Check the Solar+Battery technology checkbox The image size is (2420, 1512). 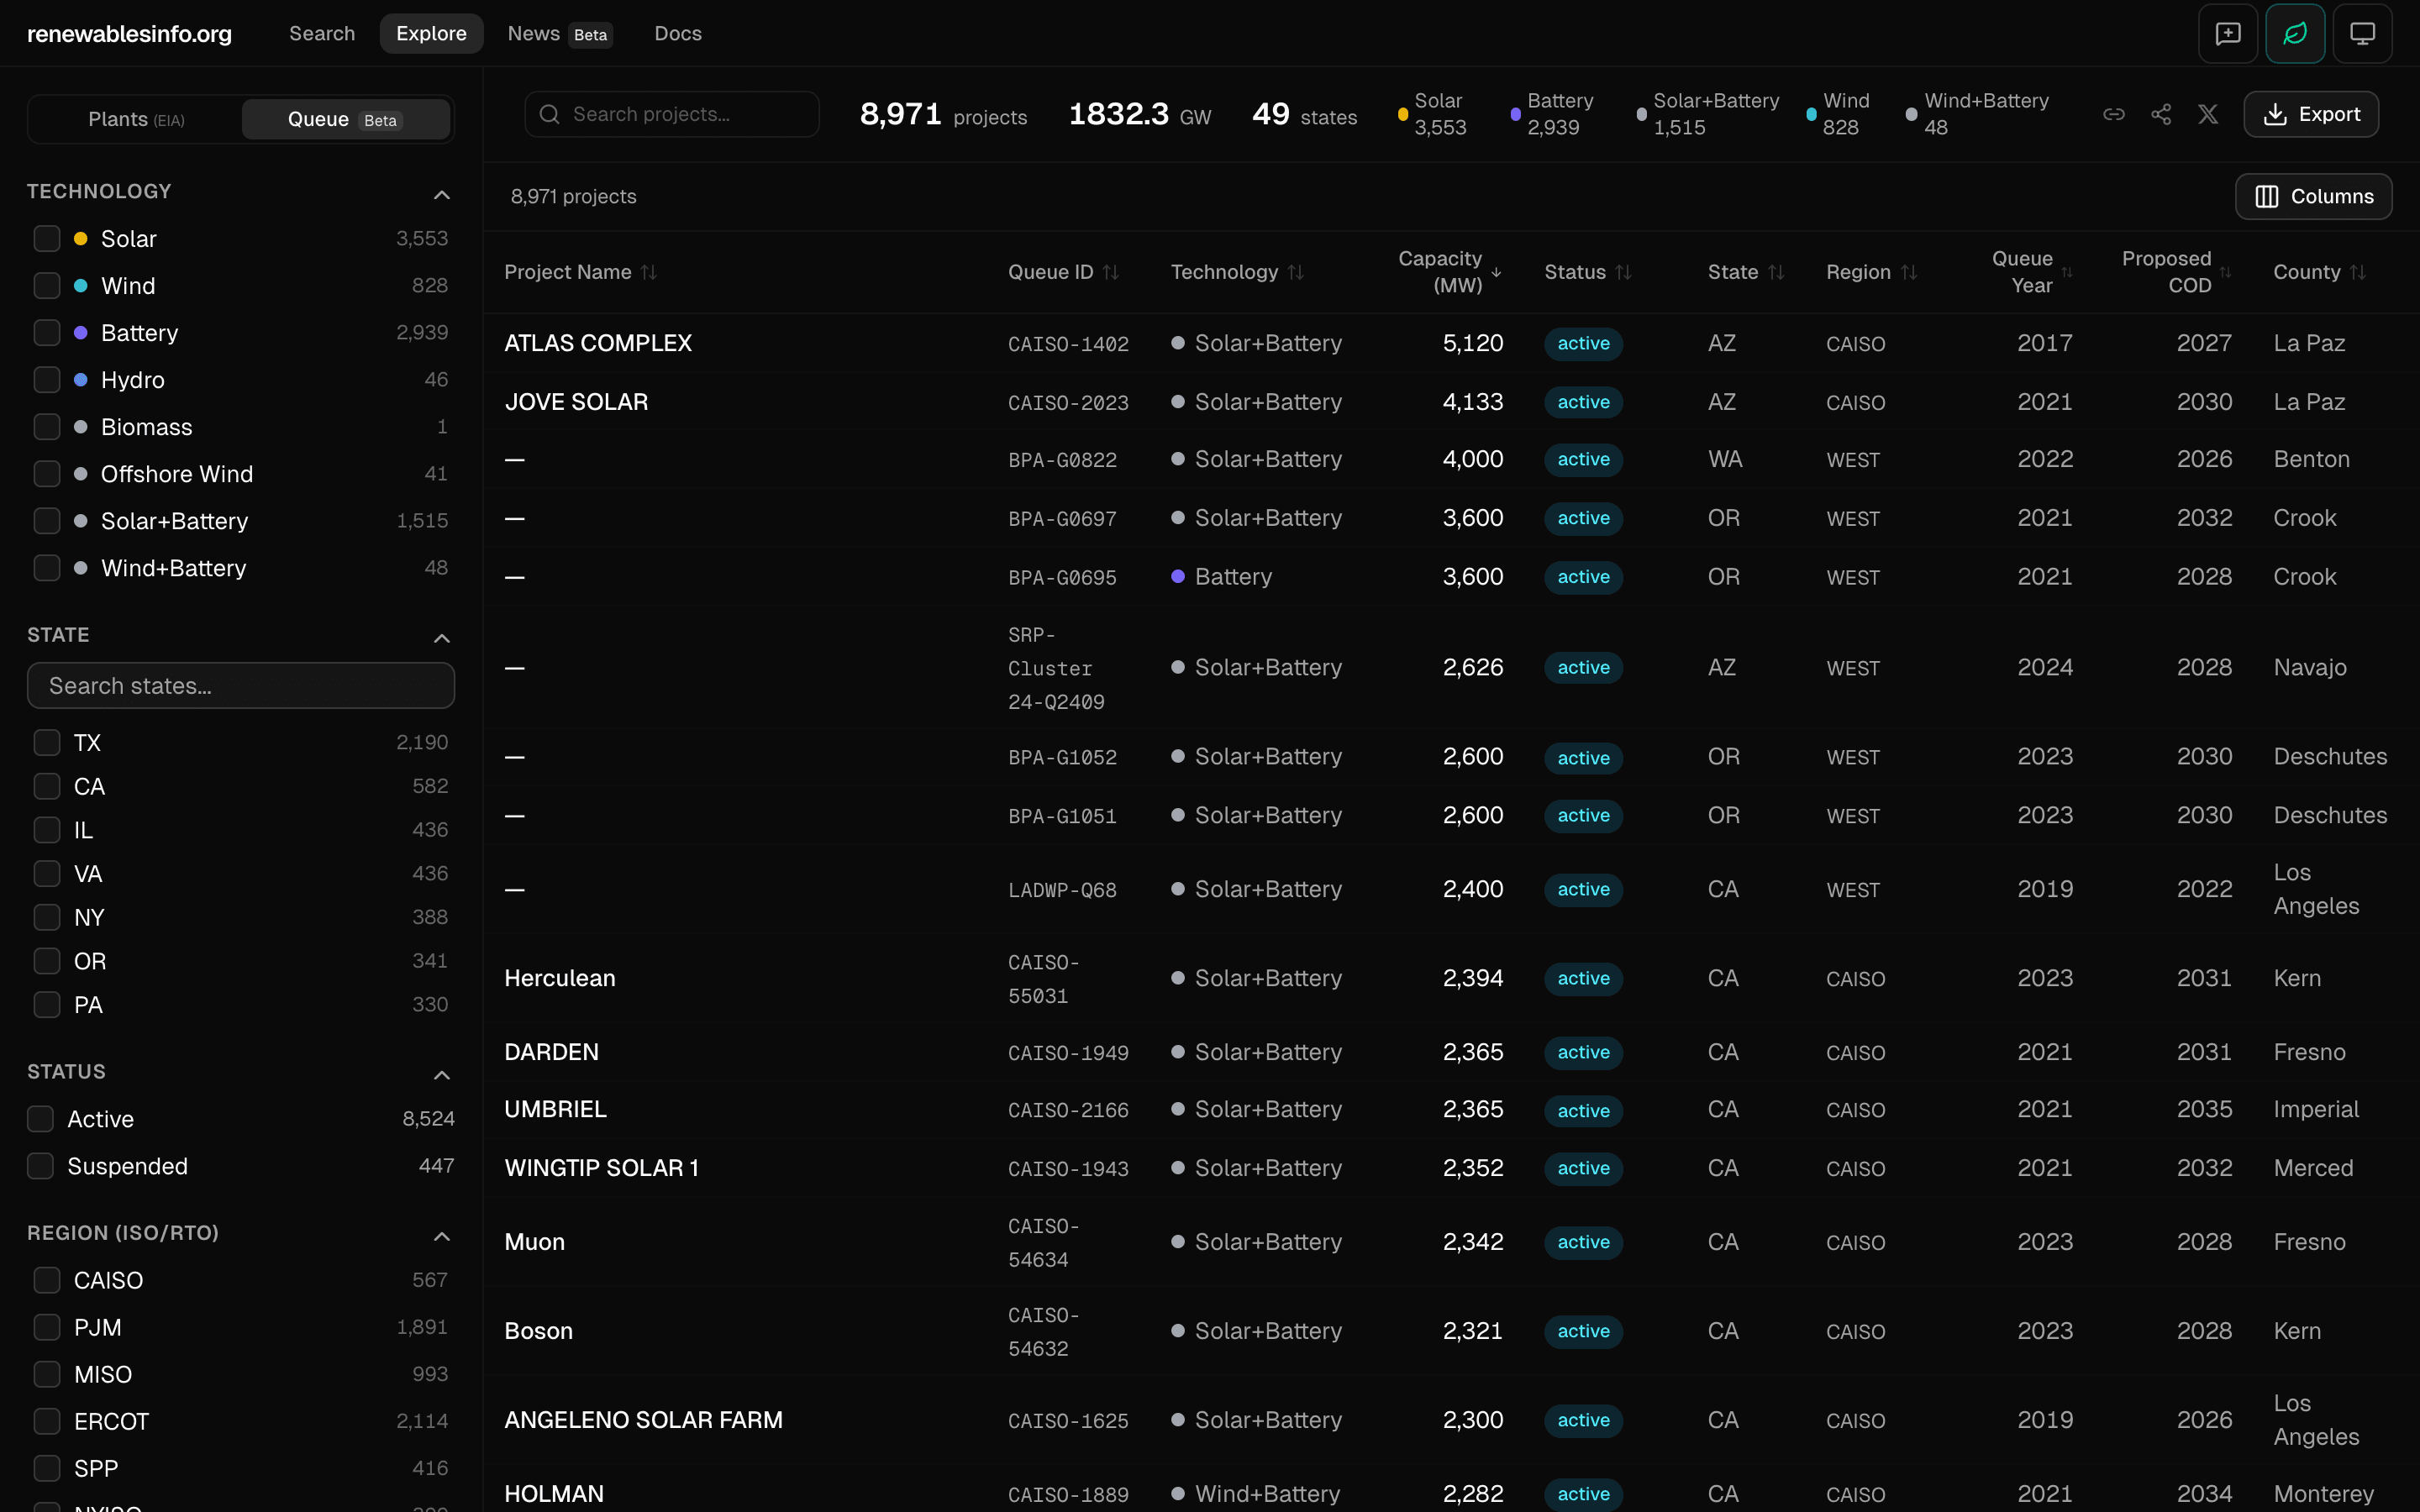pyautogui.click(x=47, y=521)
